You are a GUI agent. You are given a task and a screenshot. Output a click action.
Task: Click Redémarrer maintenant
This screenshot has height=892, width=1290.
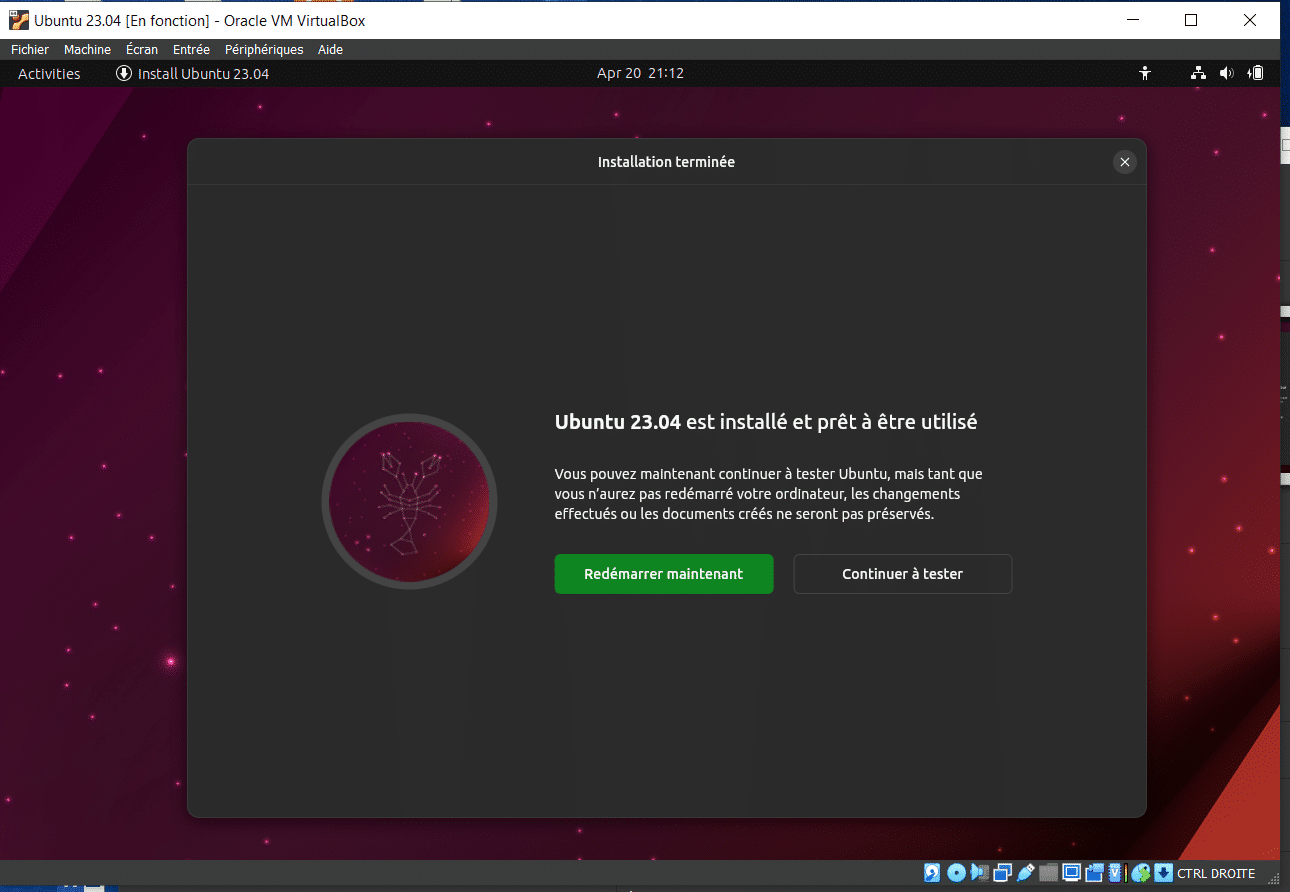click(x=663, y=573)
